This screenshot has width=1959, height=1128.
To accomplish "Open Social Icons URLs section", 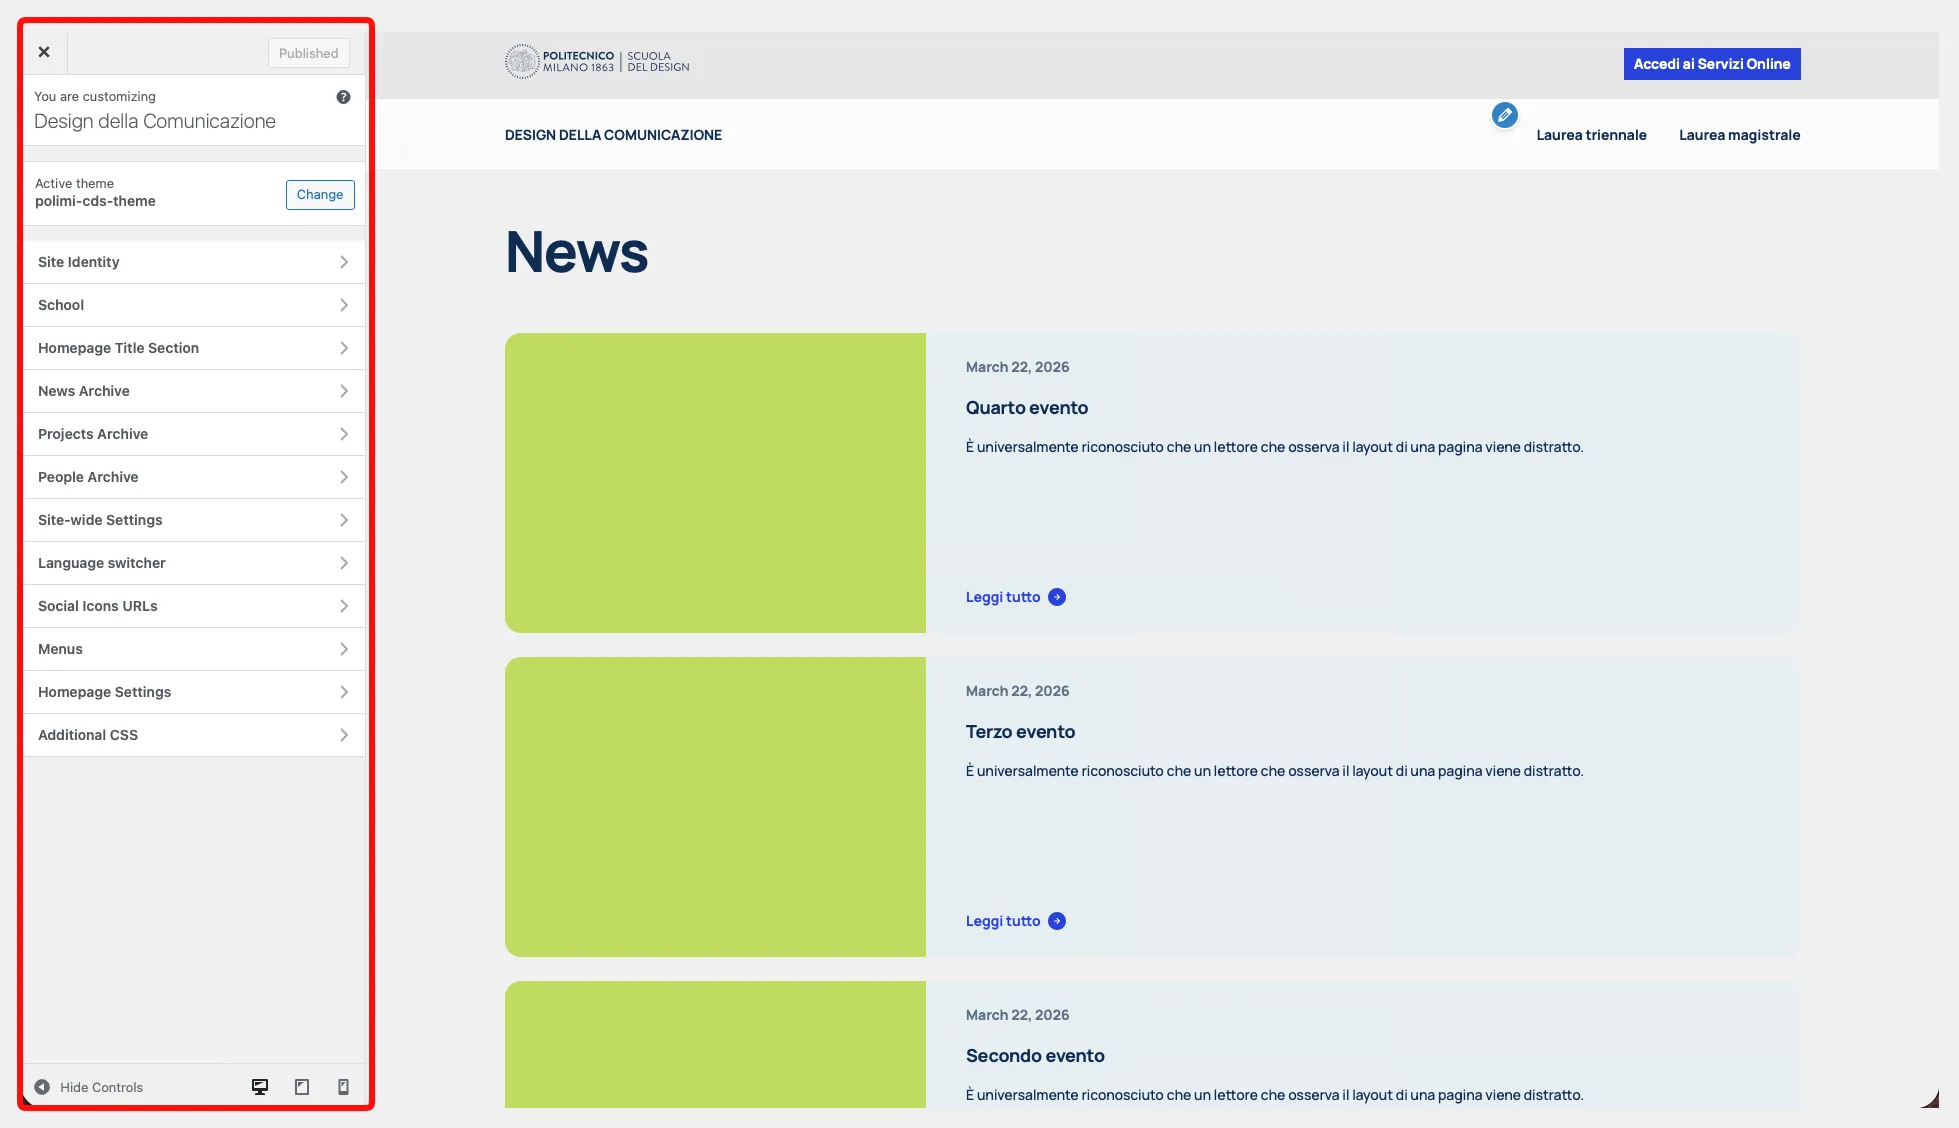I will tap(194, 606).
